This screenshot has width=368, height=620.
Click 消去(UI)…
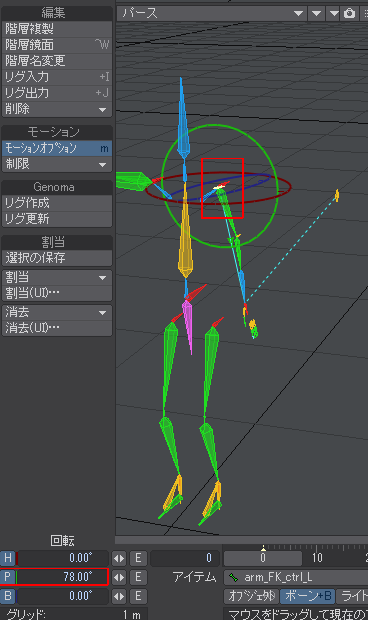(x=57, y=328)
